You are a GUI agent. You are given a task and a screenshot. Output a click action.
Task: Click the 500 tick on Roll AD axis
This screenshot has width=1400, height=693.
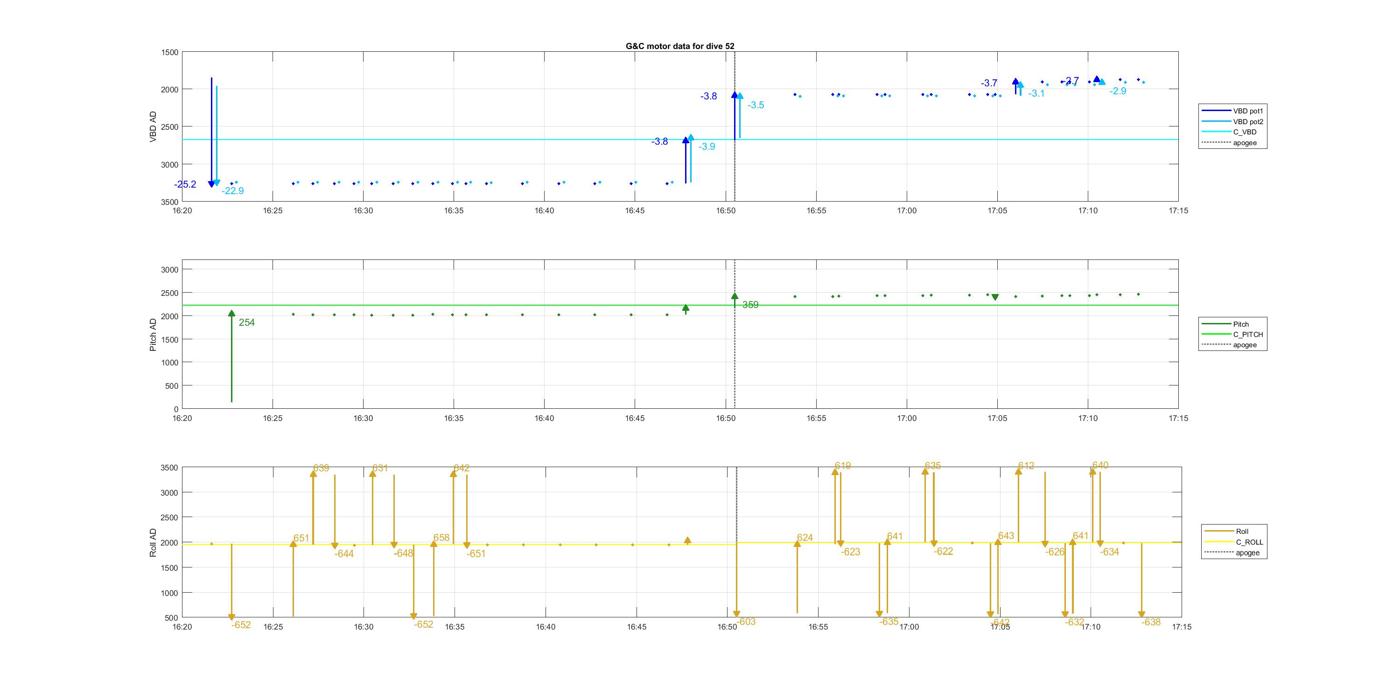pyautogui.click(x=172, y=617)
